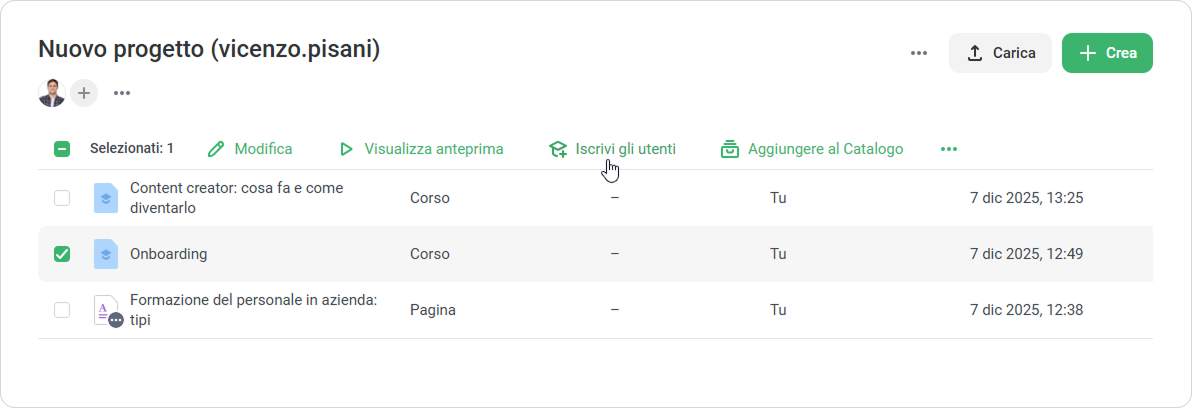1192x408 pixels.
Task: Expand more actions in the selection toolbar
Action: click(949, 149)
